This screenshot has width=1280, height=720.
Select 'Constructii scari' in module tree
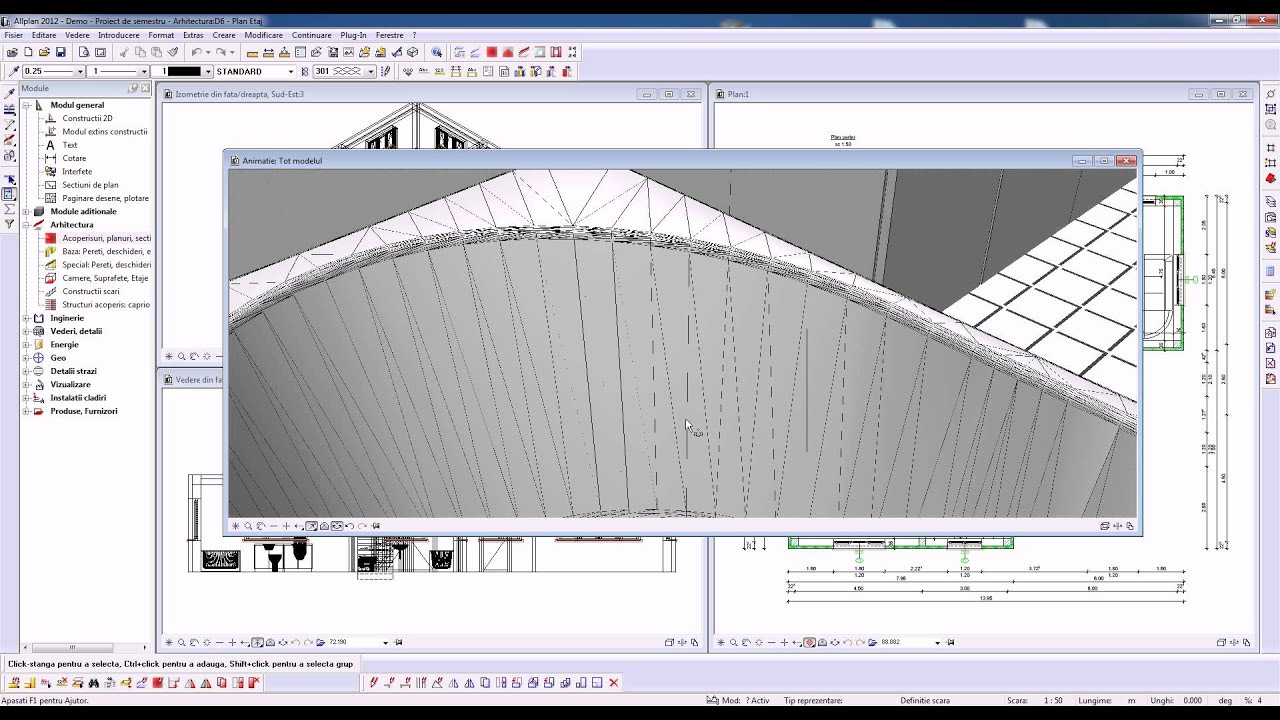(x=91, y=291)
